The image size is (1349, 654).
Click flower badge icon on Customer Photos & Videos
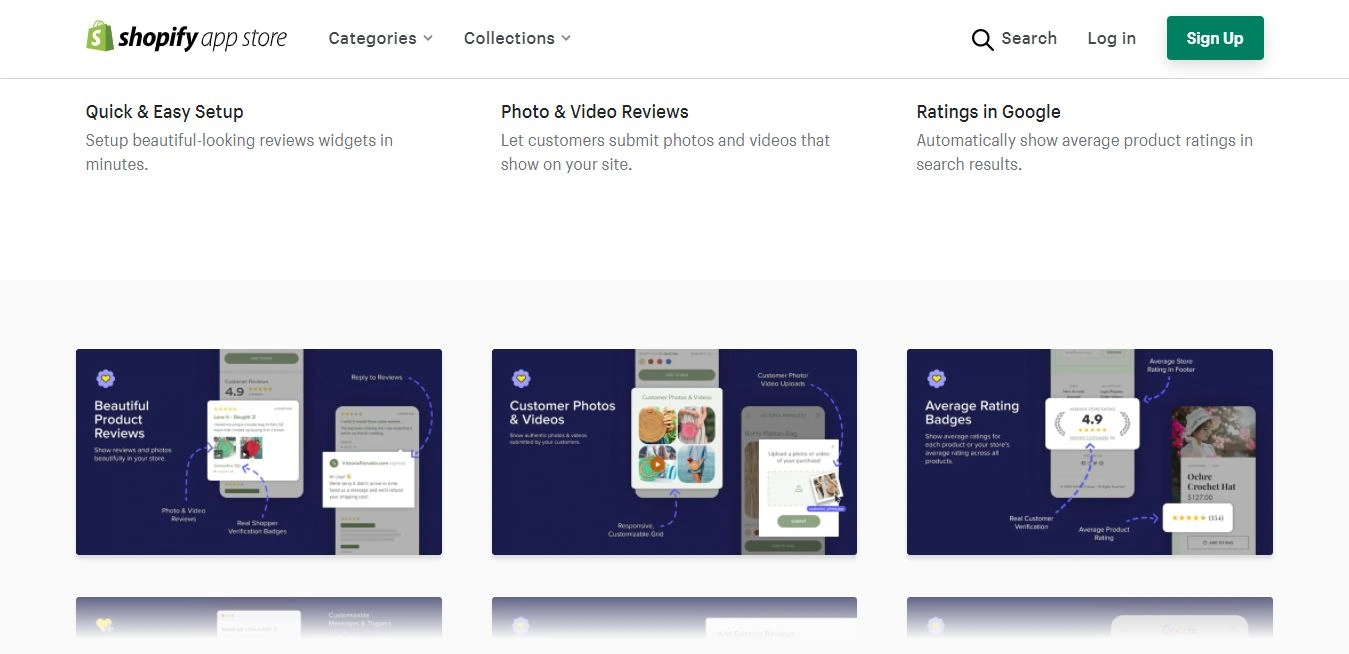(521, 379)
